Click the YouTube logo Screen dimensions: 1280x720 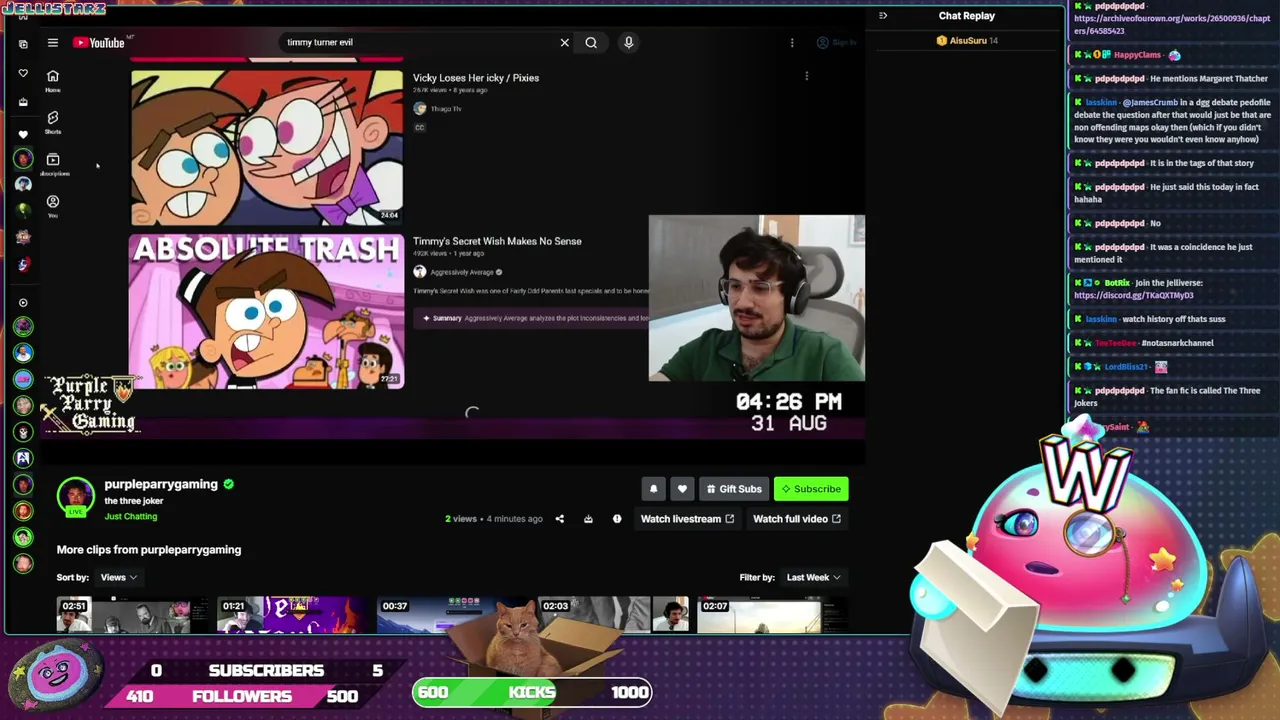point(98,43)
